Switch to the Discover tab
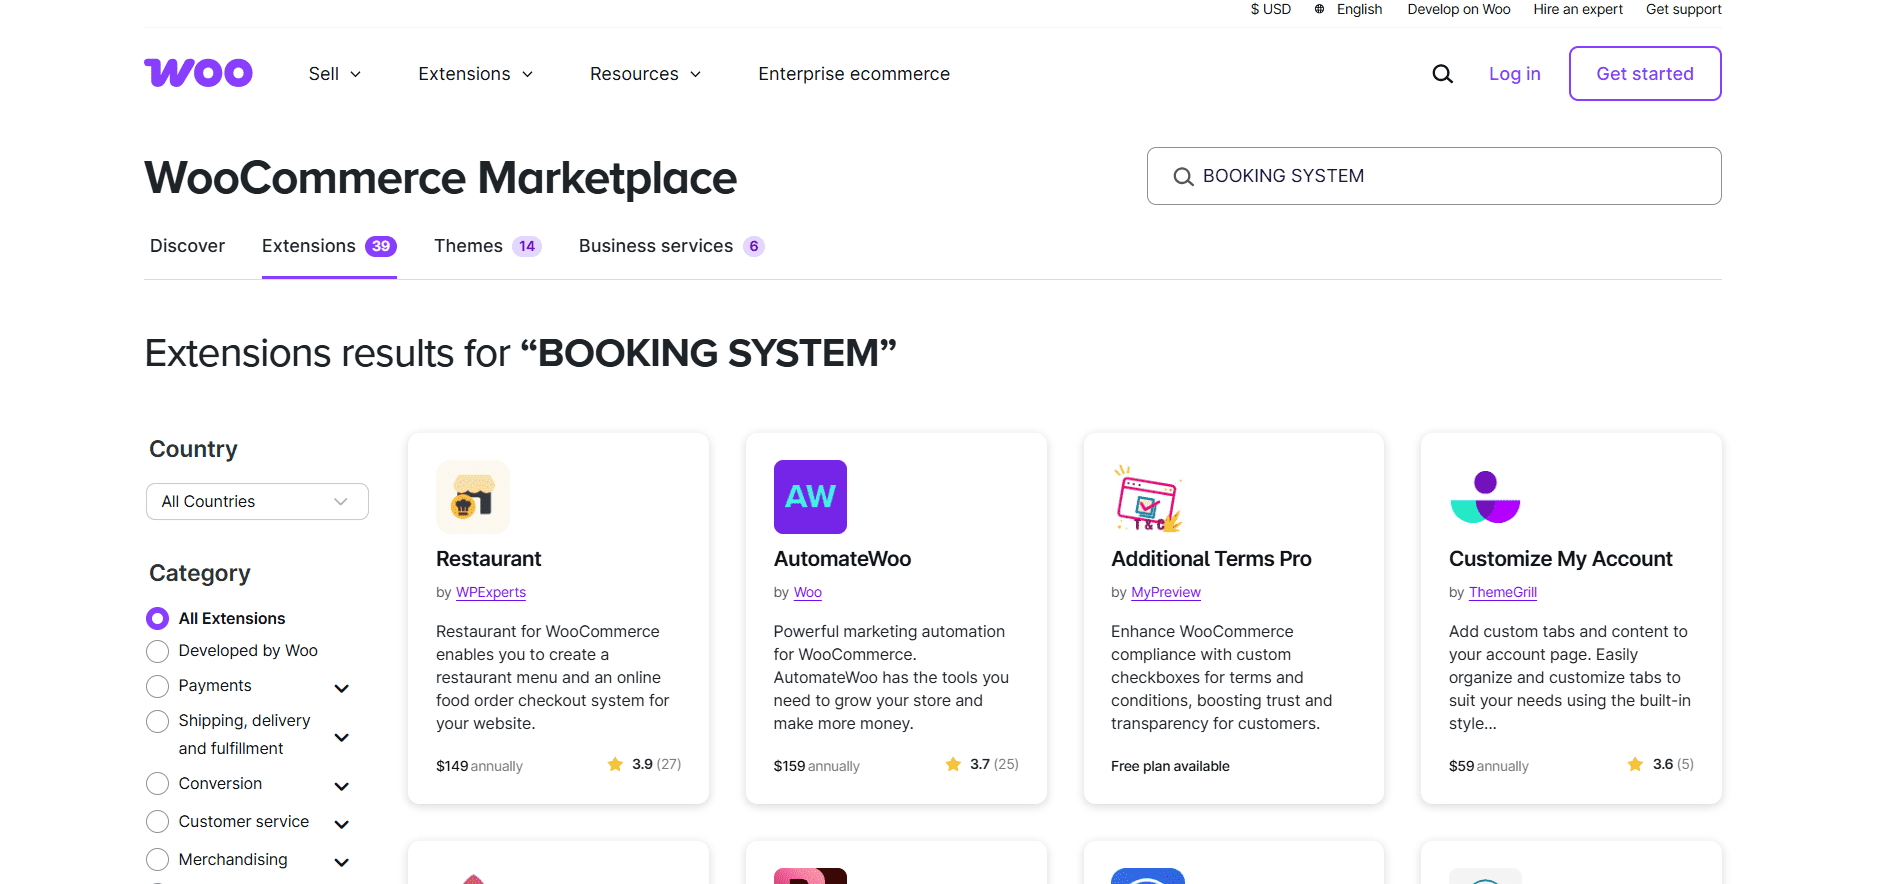The height and width of the screenshot is (884, 1883). [x=187, y=246]
